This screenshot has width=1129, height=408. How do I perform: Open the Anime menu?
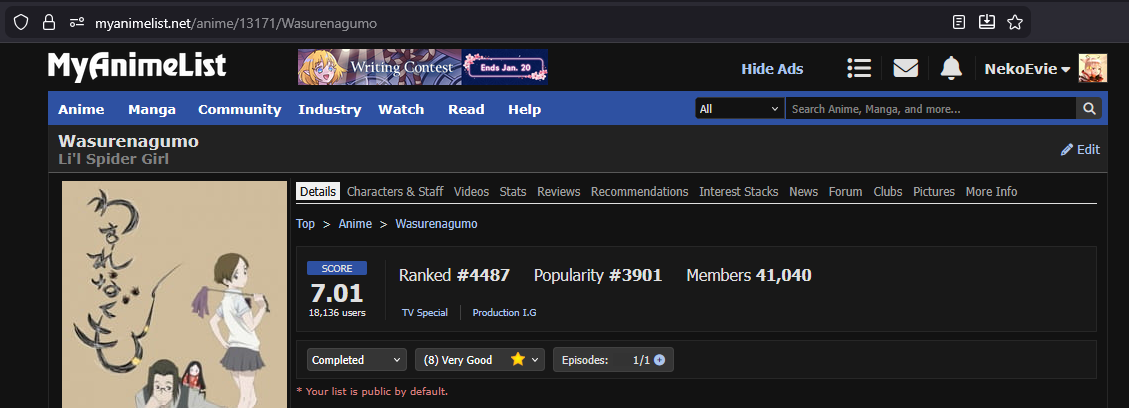(x=81, y=109)
